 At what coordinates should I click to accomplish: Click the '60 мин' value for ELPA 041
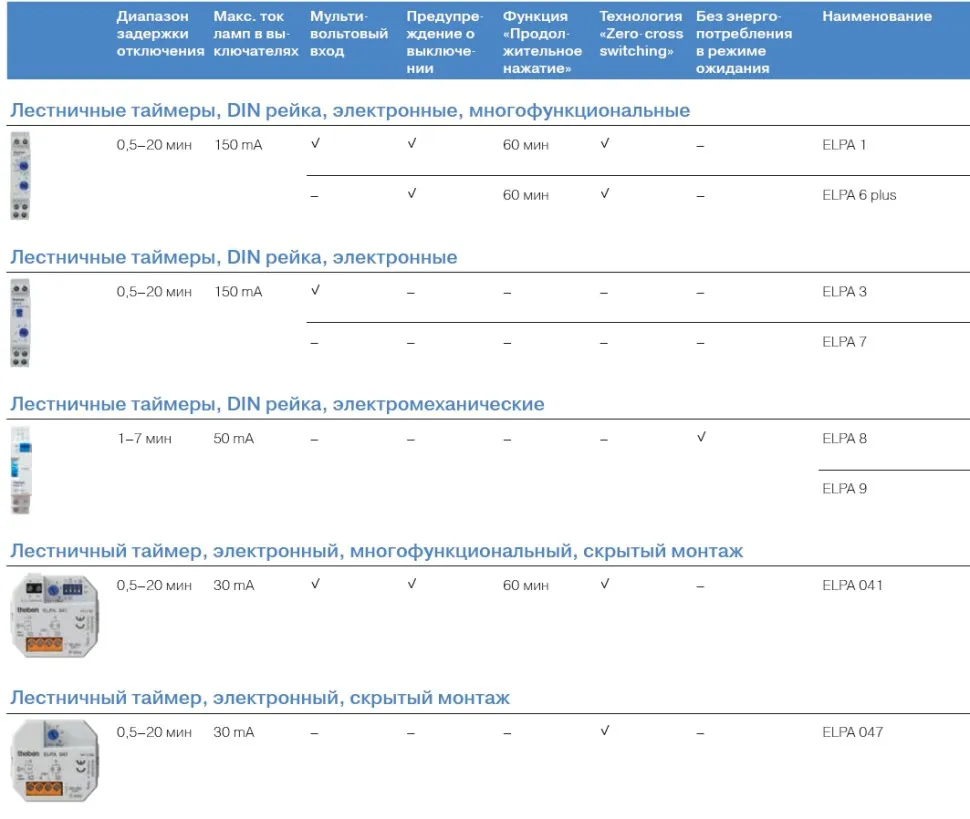(x=525, y=585)
